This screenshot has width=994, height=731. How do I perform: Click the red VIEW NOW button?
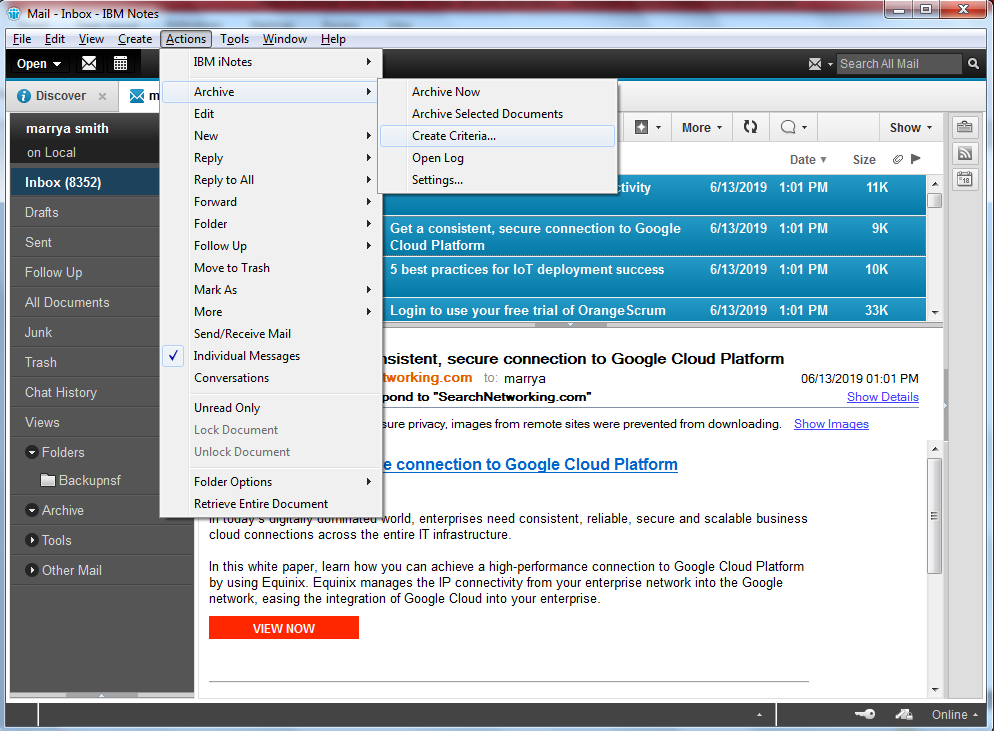coord(283,627)
